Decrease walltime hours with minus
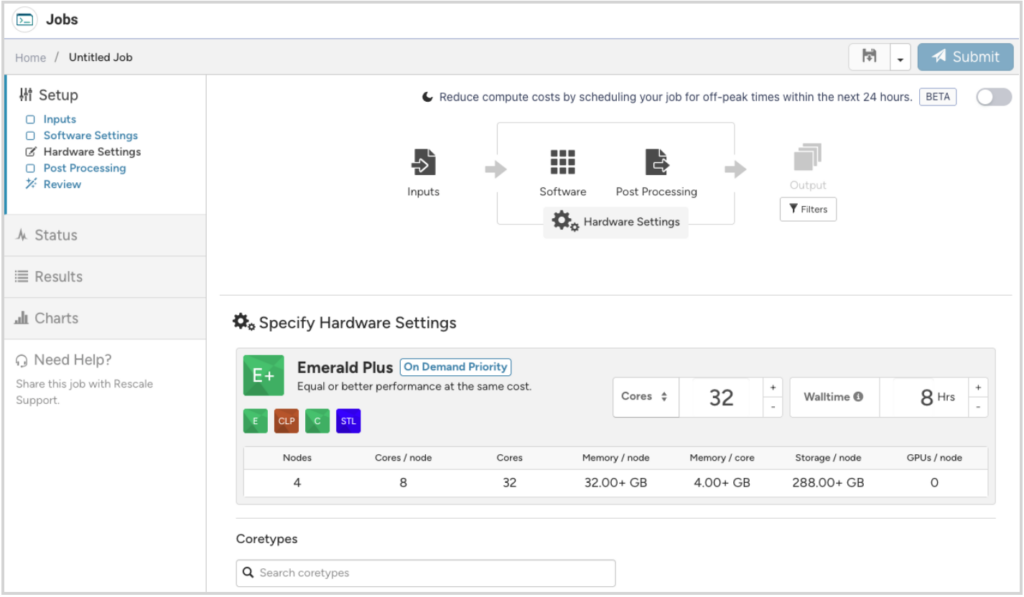This screenshot has height=597, width=1024. [977, 407]
